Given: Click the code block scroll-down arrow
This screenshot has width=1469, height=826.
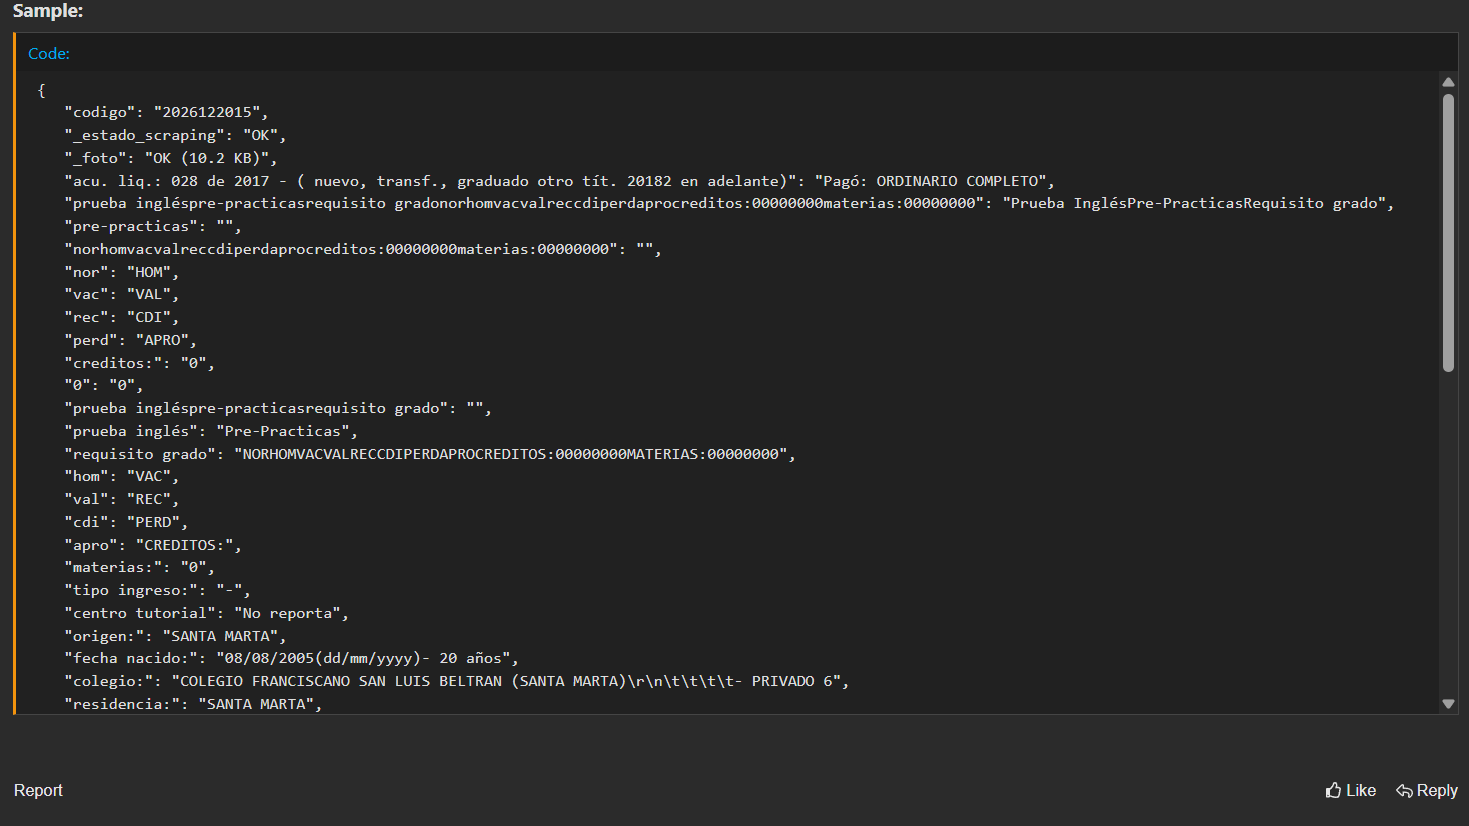Looking at the screenshot, I should pos(1448,704).
